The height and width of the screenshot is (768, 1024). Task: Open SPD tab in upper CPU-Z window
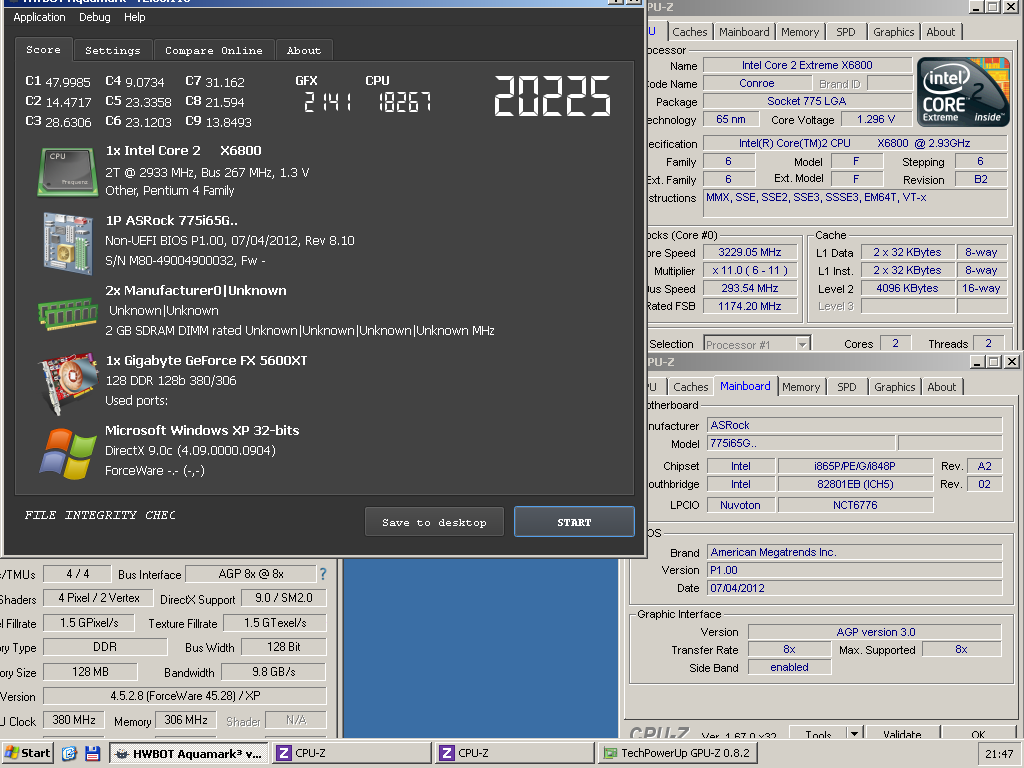(845, 32)
